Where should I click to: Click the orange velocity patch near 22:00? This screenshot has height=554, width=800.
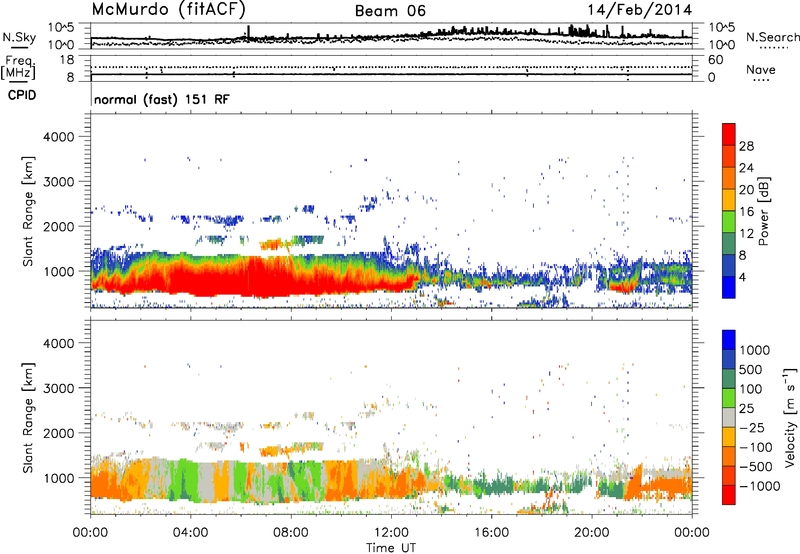tap(658, 486)
